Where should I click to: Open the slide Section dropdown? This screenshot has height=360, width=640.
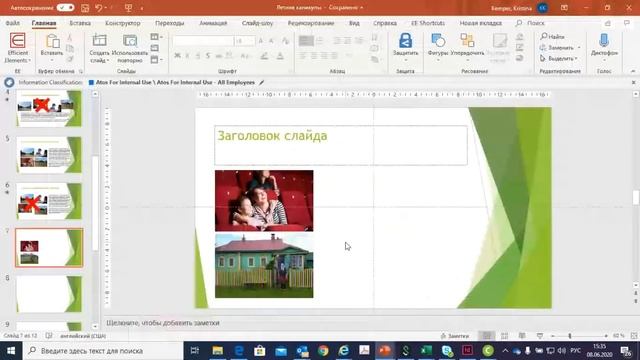pyautogui.click(x=156, y=60)
